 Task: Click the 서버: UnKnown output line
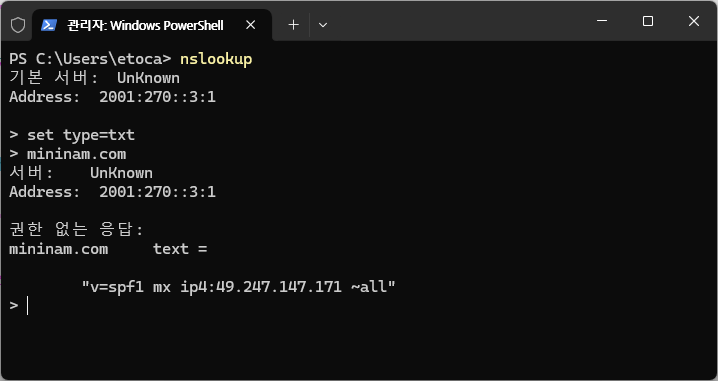[x=81, y=173]
